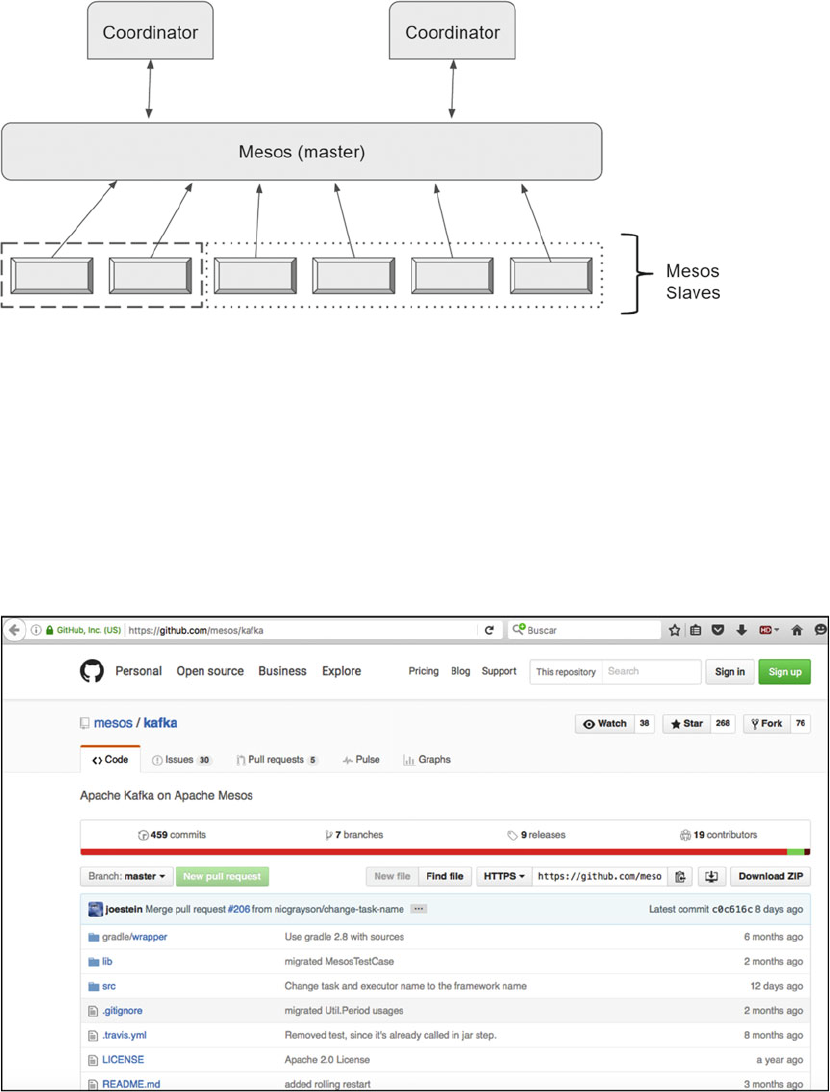
Task: Click the mesos owner link
Action: tap(113, 723)
